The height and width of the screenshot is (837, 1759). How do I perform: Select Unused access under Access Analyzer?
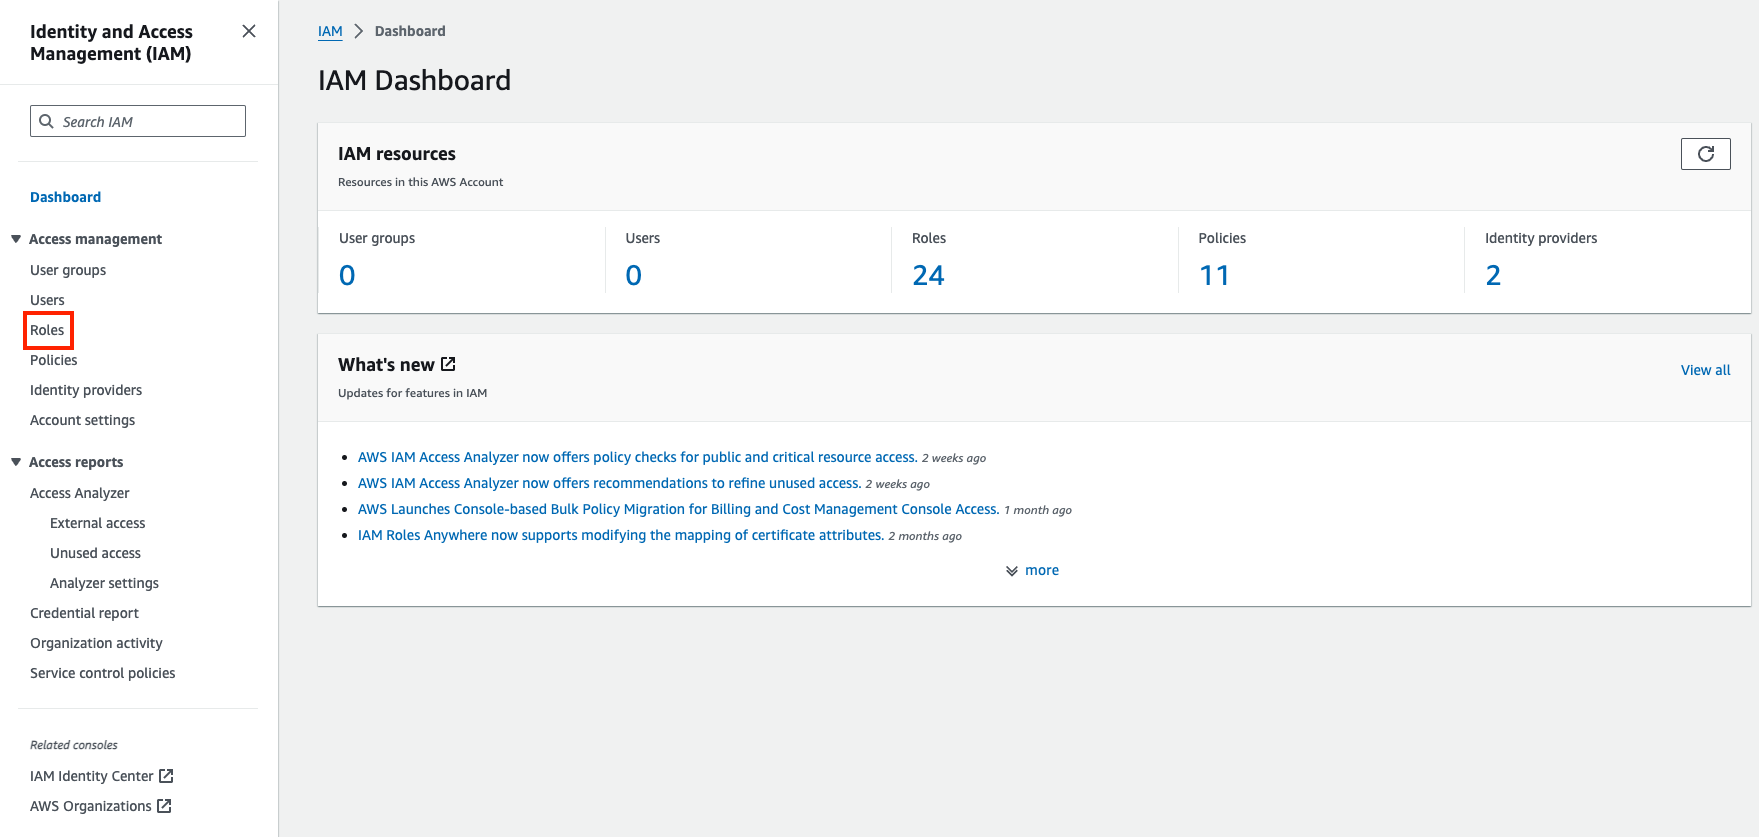click(95, 553)
